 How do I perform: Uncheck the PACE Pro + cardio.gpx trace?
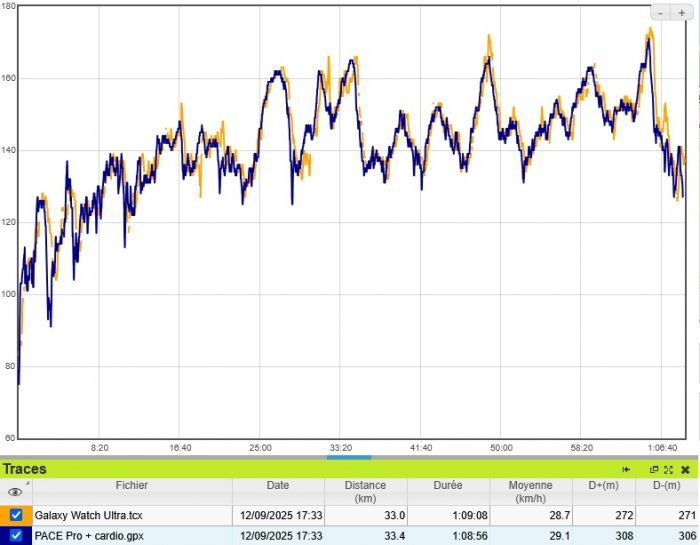pyautogui.click(x=16, y=535)
